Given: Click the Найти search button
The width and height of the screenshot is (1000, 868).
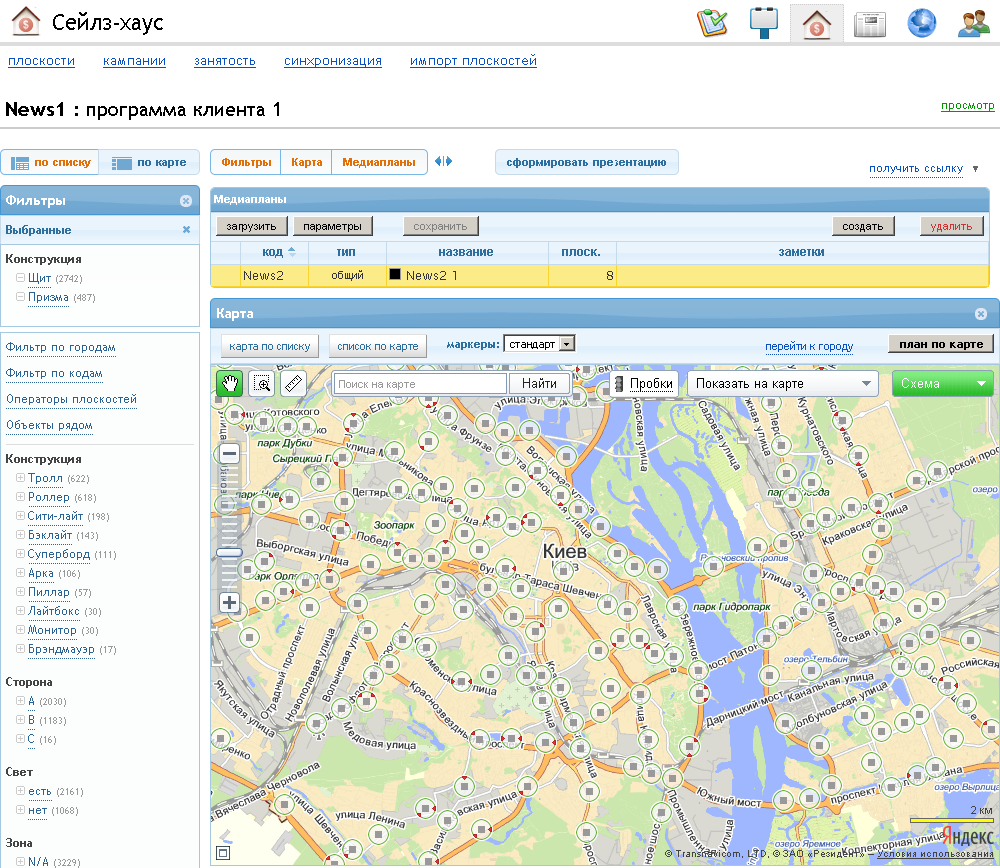Looking at the screenshot, I should [539, 383].
